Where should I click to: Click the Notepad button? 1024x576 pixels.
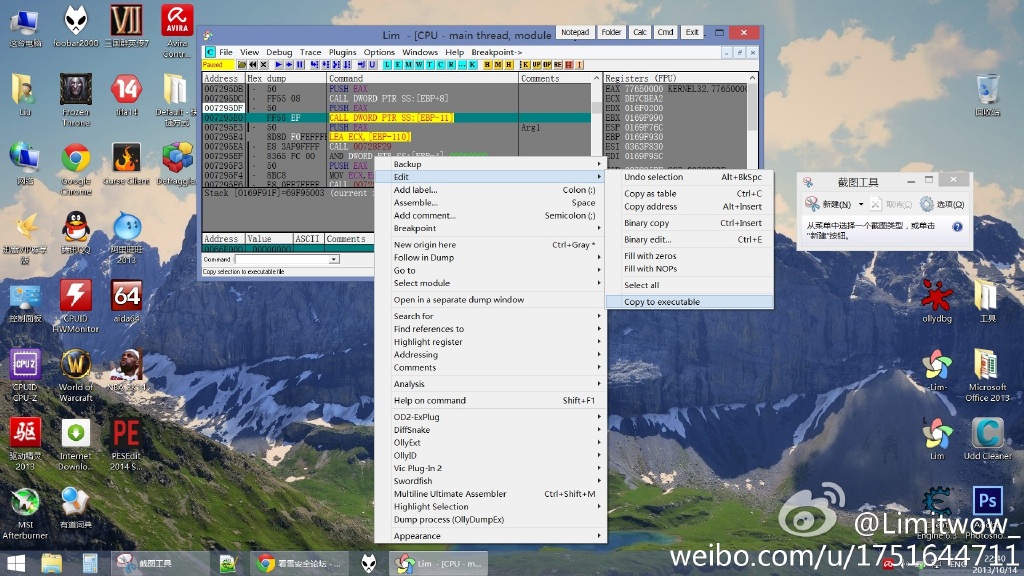[x=575, y=32]
